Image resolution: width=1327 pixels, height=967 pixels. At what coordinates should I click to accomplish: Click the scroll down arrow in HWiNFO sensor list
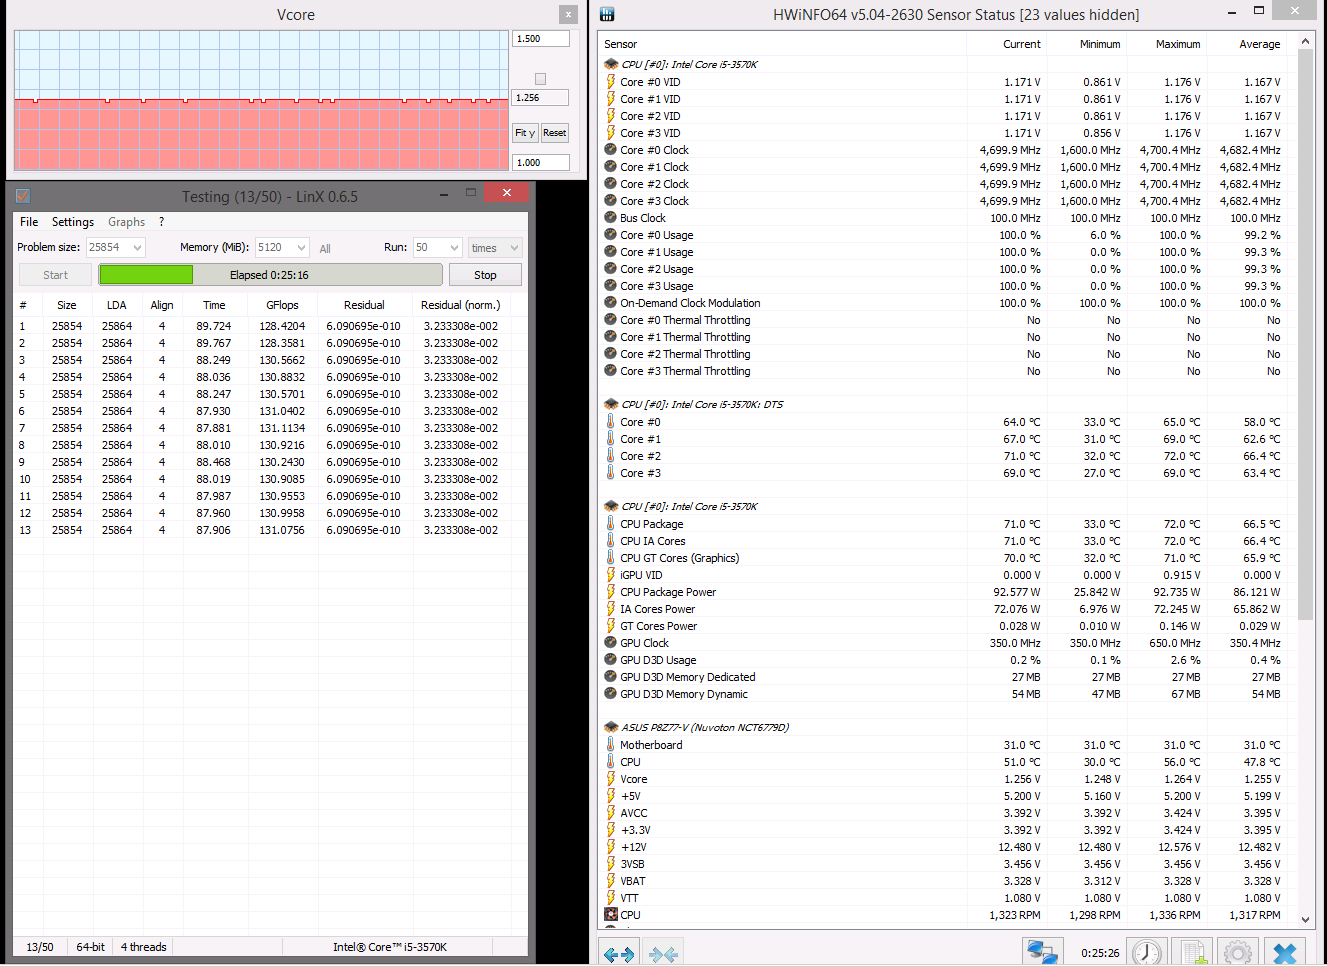1305,920
